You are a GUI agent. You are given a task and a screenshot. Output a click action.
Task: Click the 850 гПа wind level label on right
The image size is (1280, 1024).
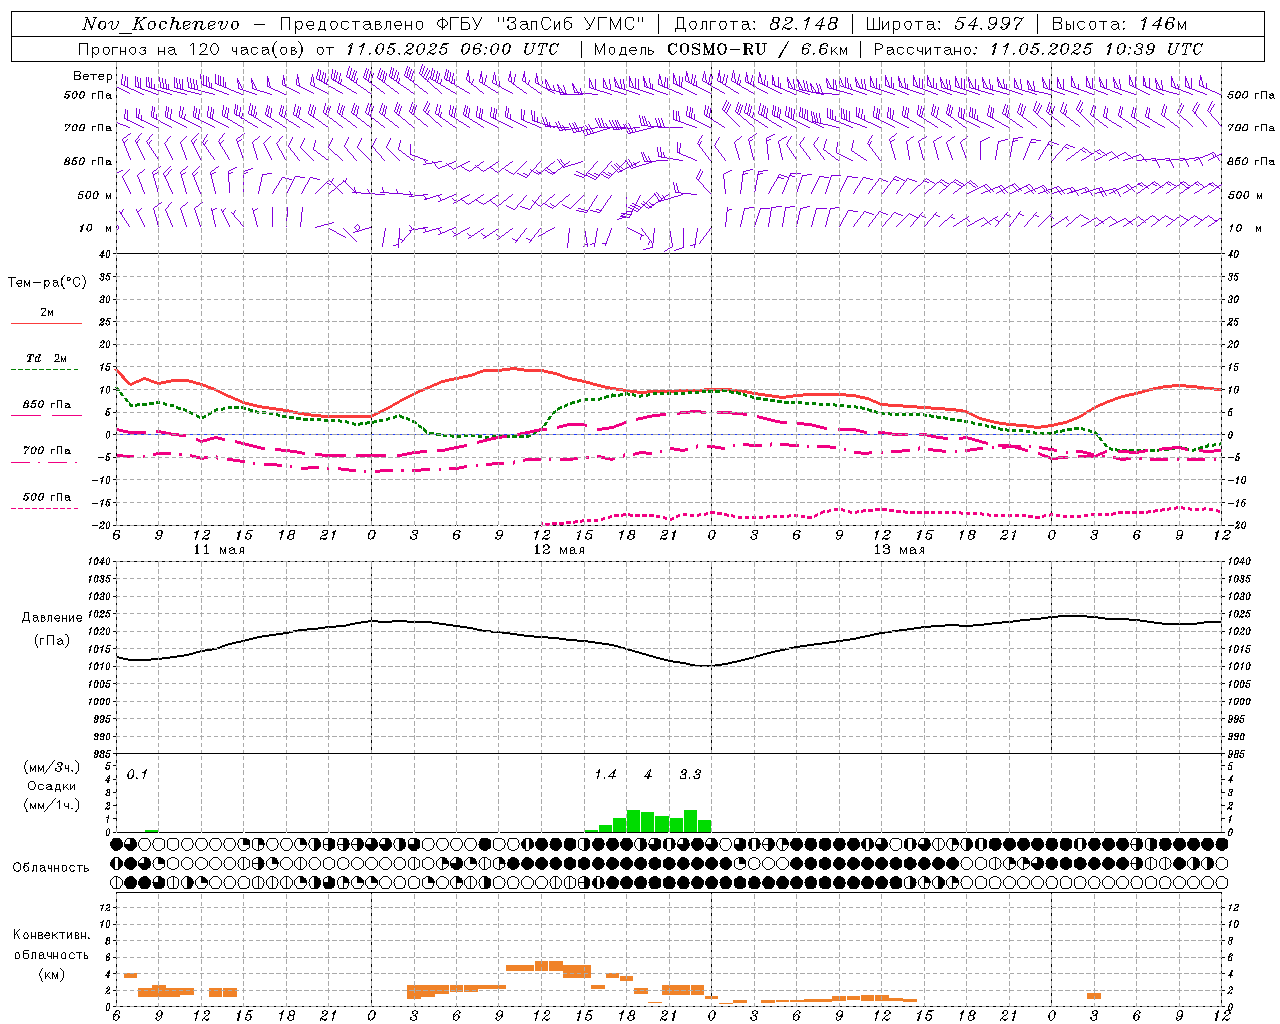(1251, 161)
